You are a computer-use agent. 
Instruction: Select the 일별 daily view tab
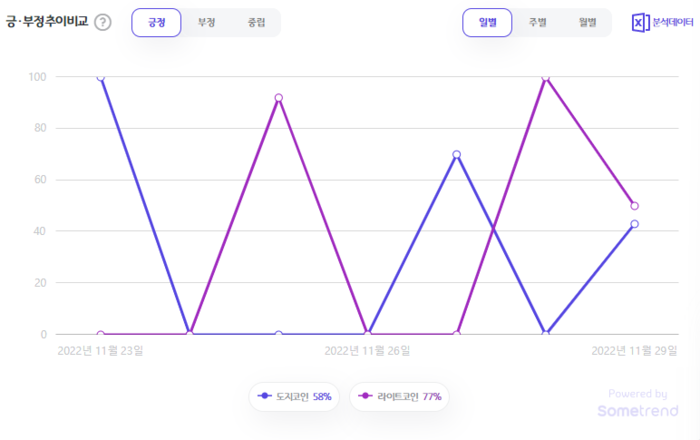point(487,22)
